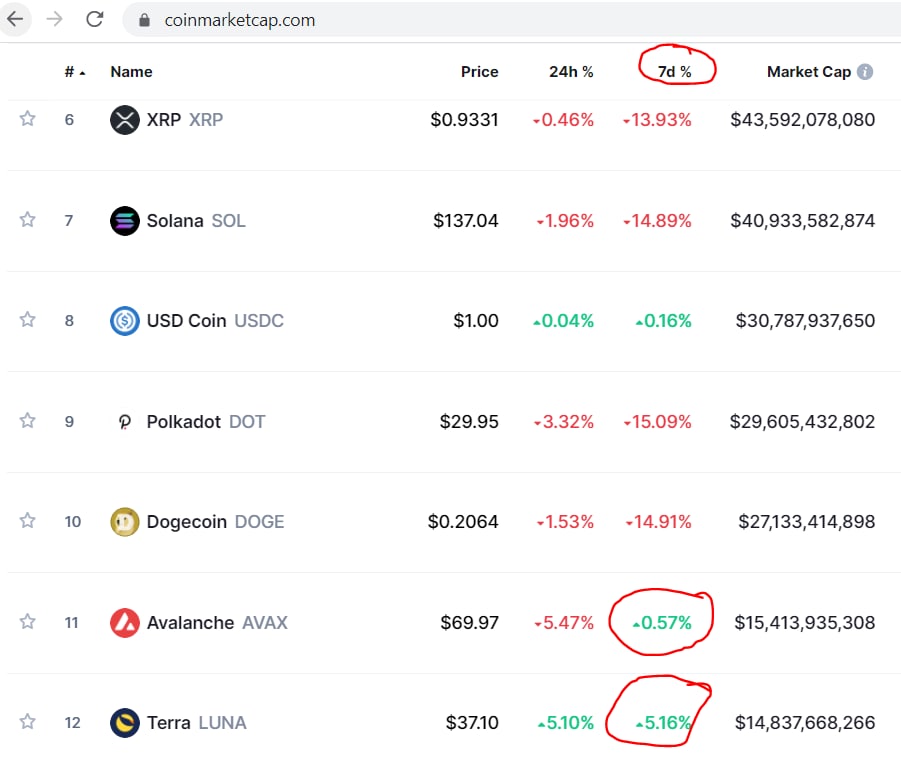Viewport: 901px width, 773px height.
Task: Focus the coinmarketcap.com address bar
Action: point(511,20)
